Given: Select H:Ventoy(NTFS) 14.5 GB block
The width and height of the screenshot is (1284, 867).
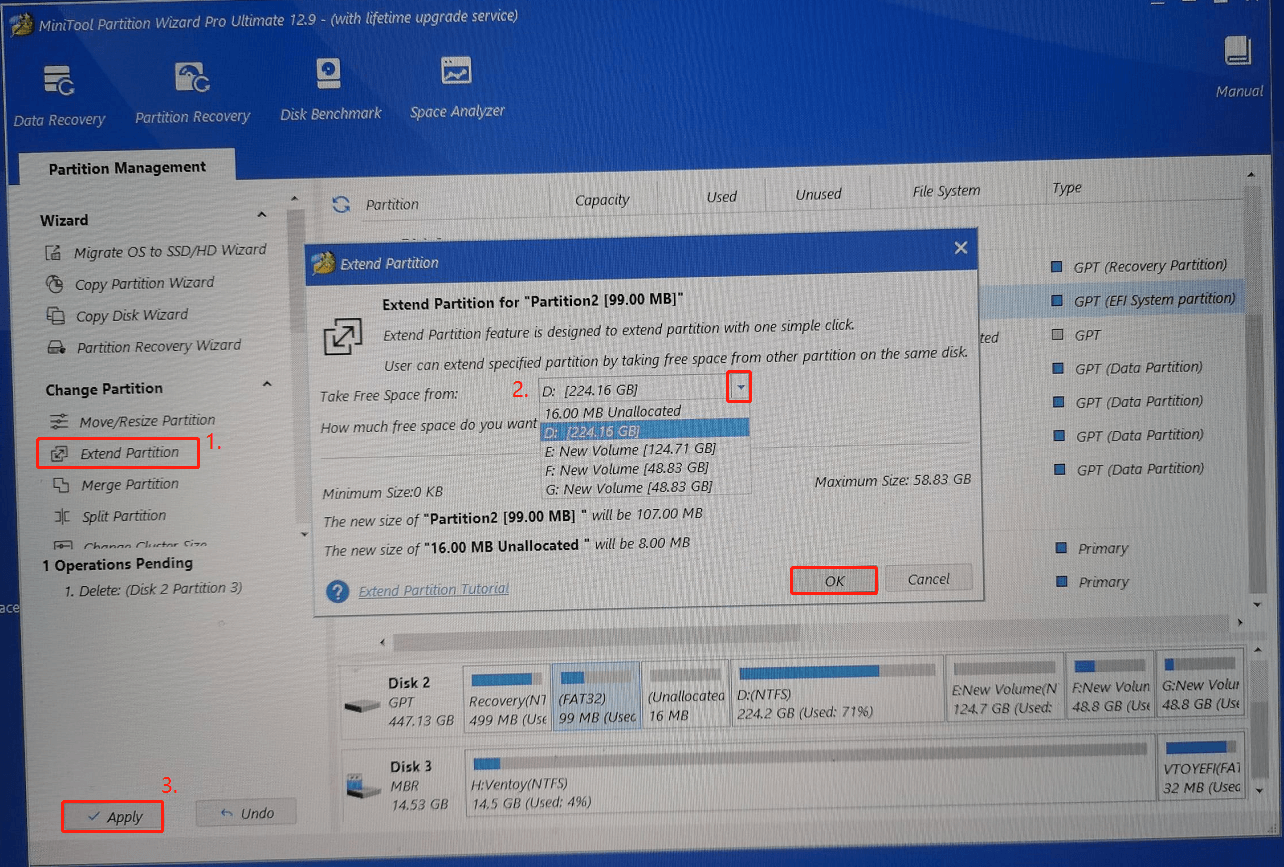Looking at the screenshot, I should [809, 773].
